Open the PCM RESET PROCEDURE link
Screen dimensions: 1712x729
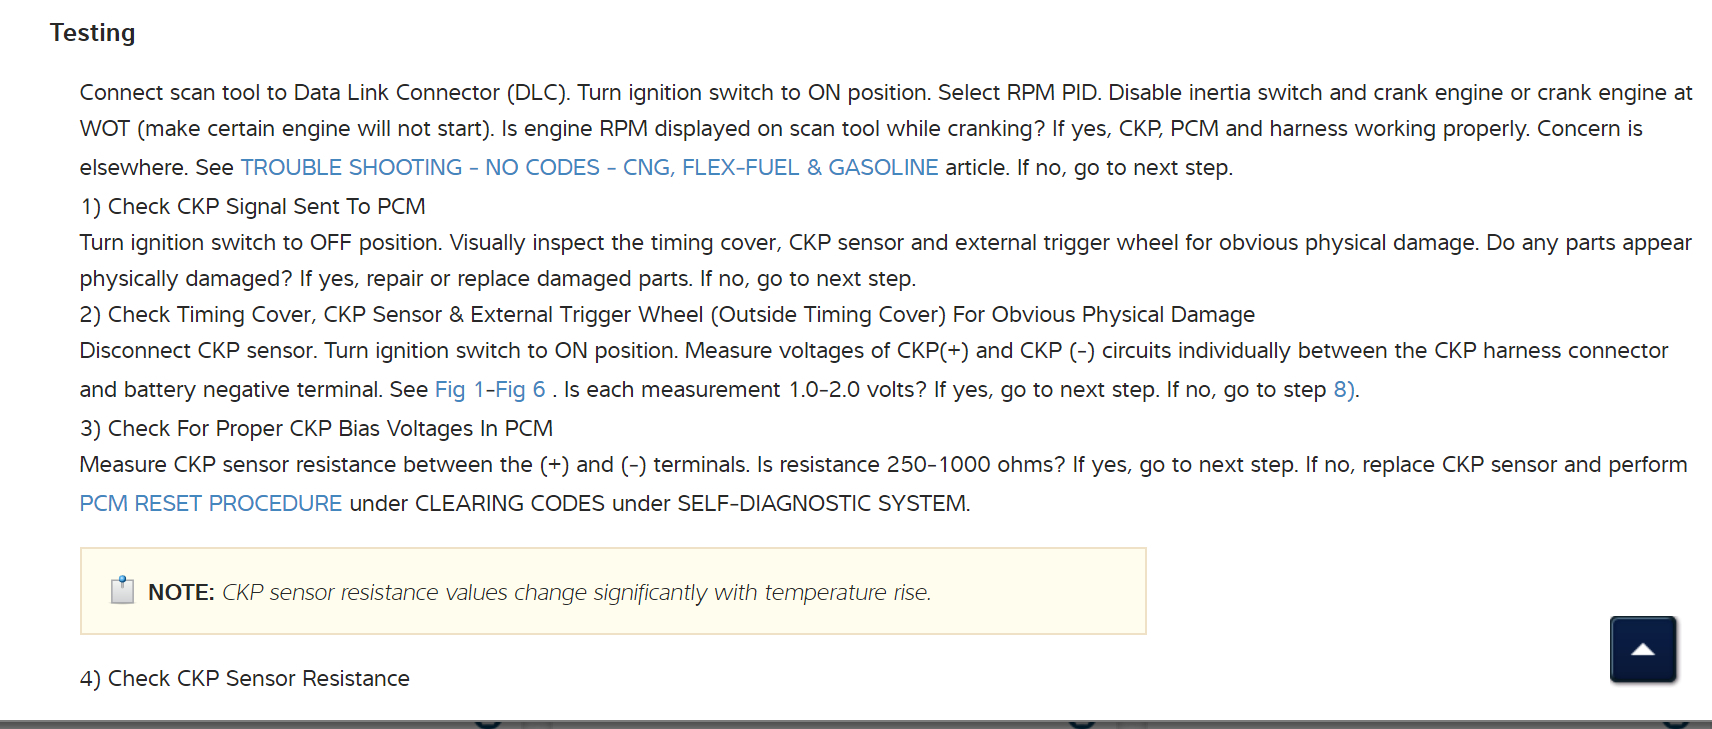click(x=210, y=503)
